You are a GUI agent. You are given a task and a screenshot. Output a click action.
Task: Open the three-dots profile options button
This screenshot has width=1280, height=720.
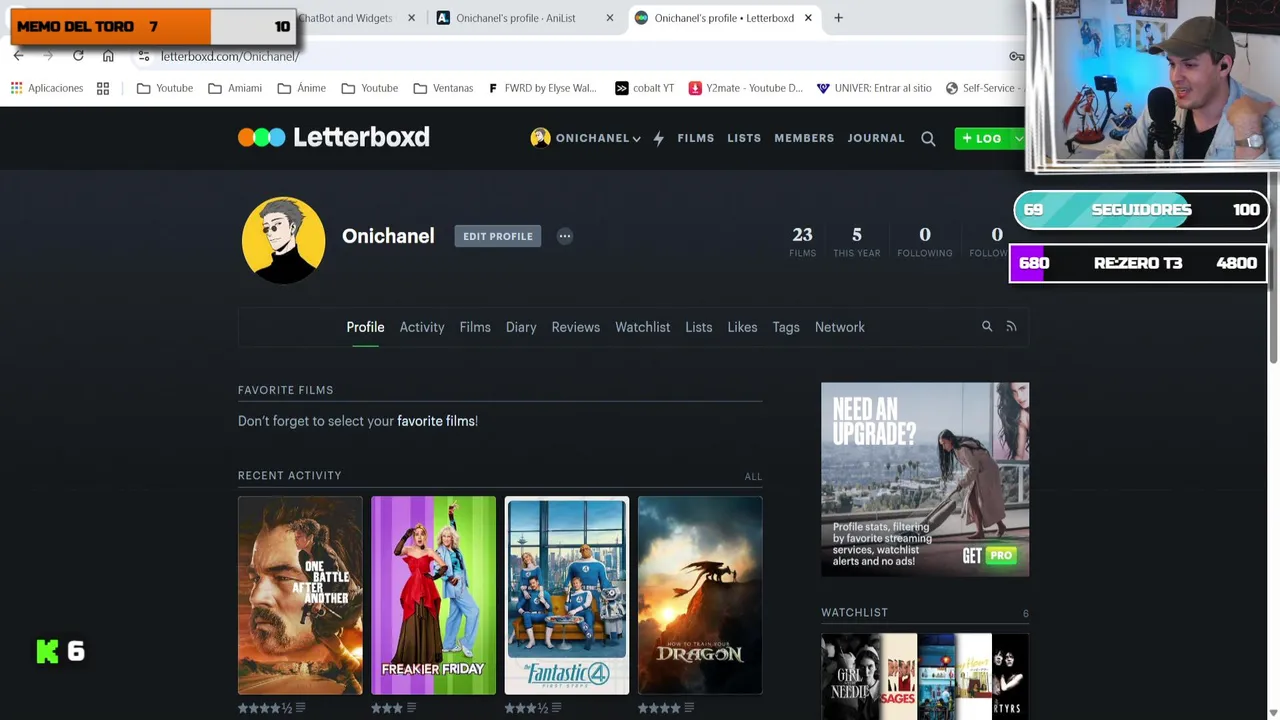(565, 236)
